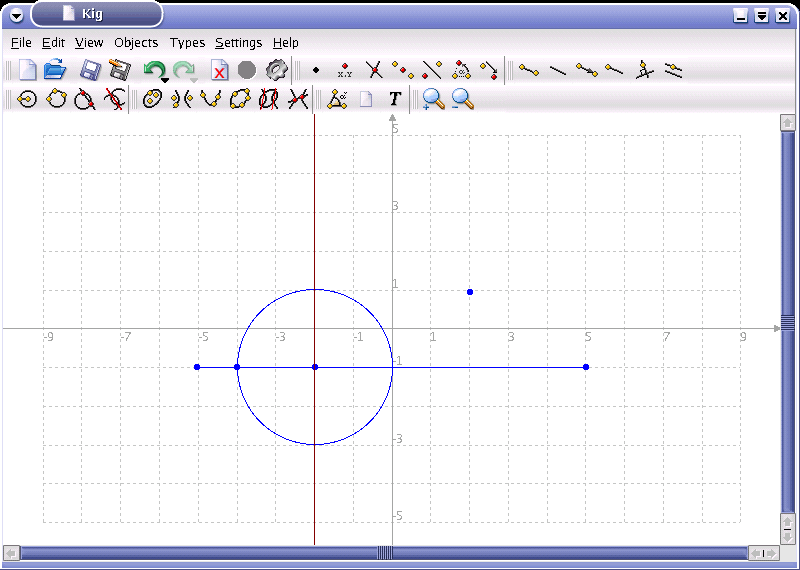This screenshot has width=800, height=570.
Task: Select the Line tool (plain black line)
Action: coord(557,70)
